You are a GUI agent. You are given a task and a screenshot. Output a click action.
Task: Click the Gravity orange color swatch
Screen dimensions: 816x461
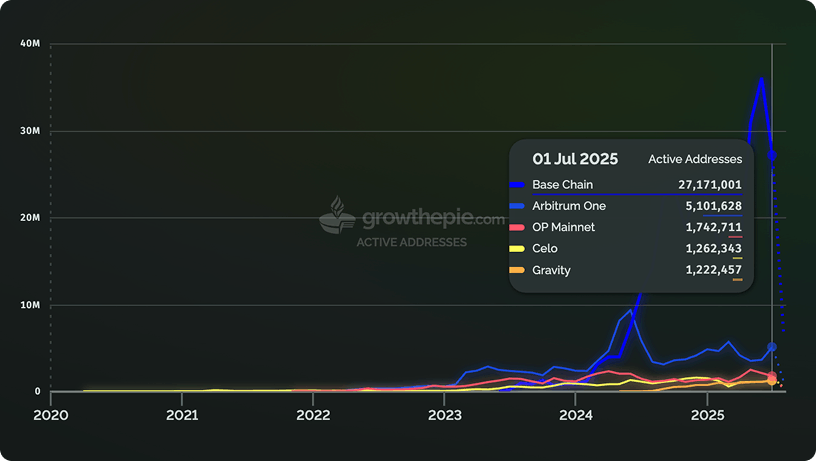517,270
